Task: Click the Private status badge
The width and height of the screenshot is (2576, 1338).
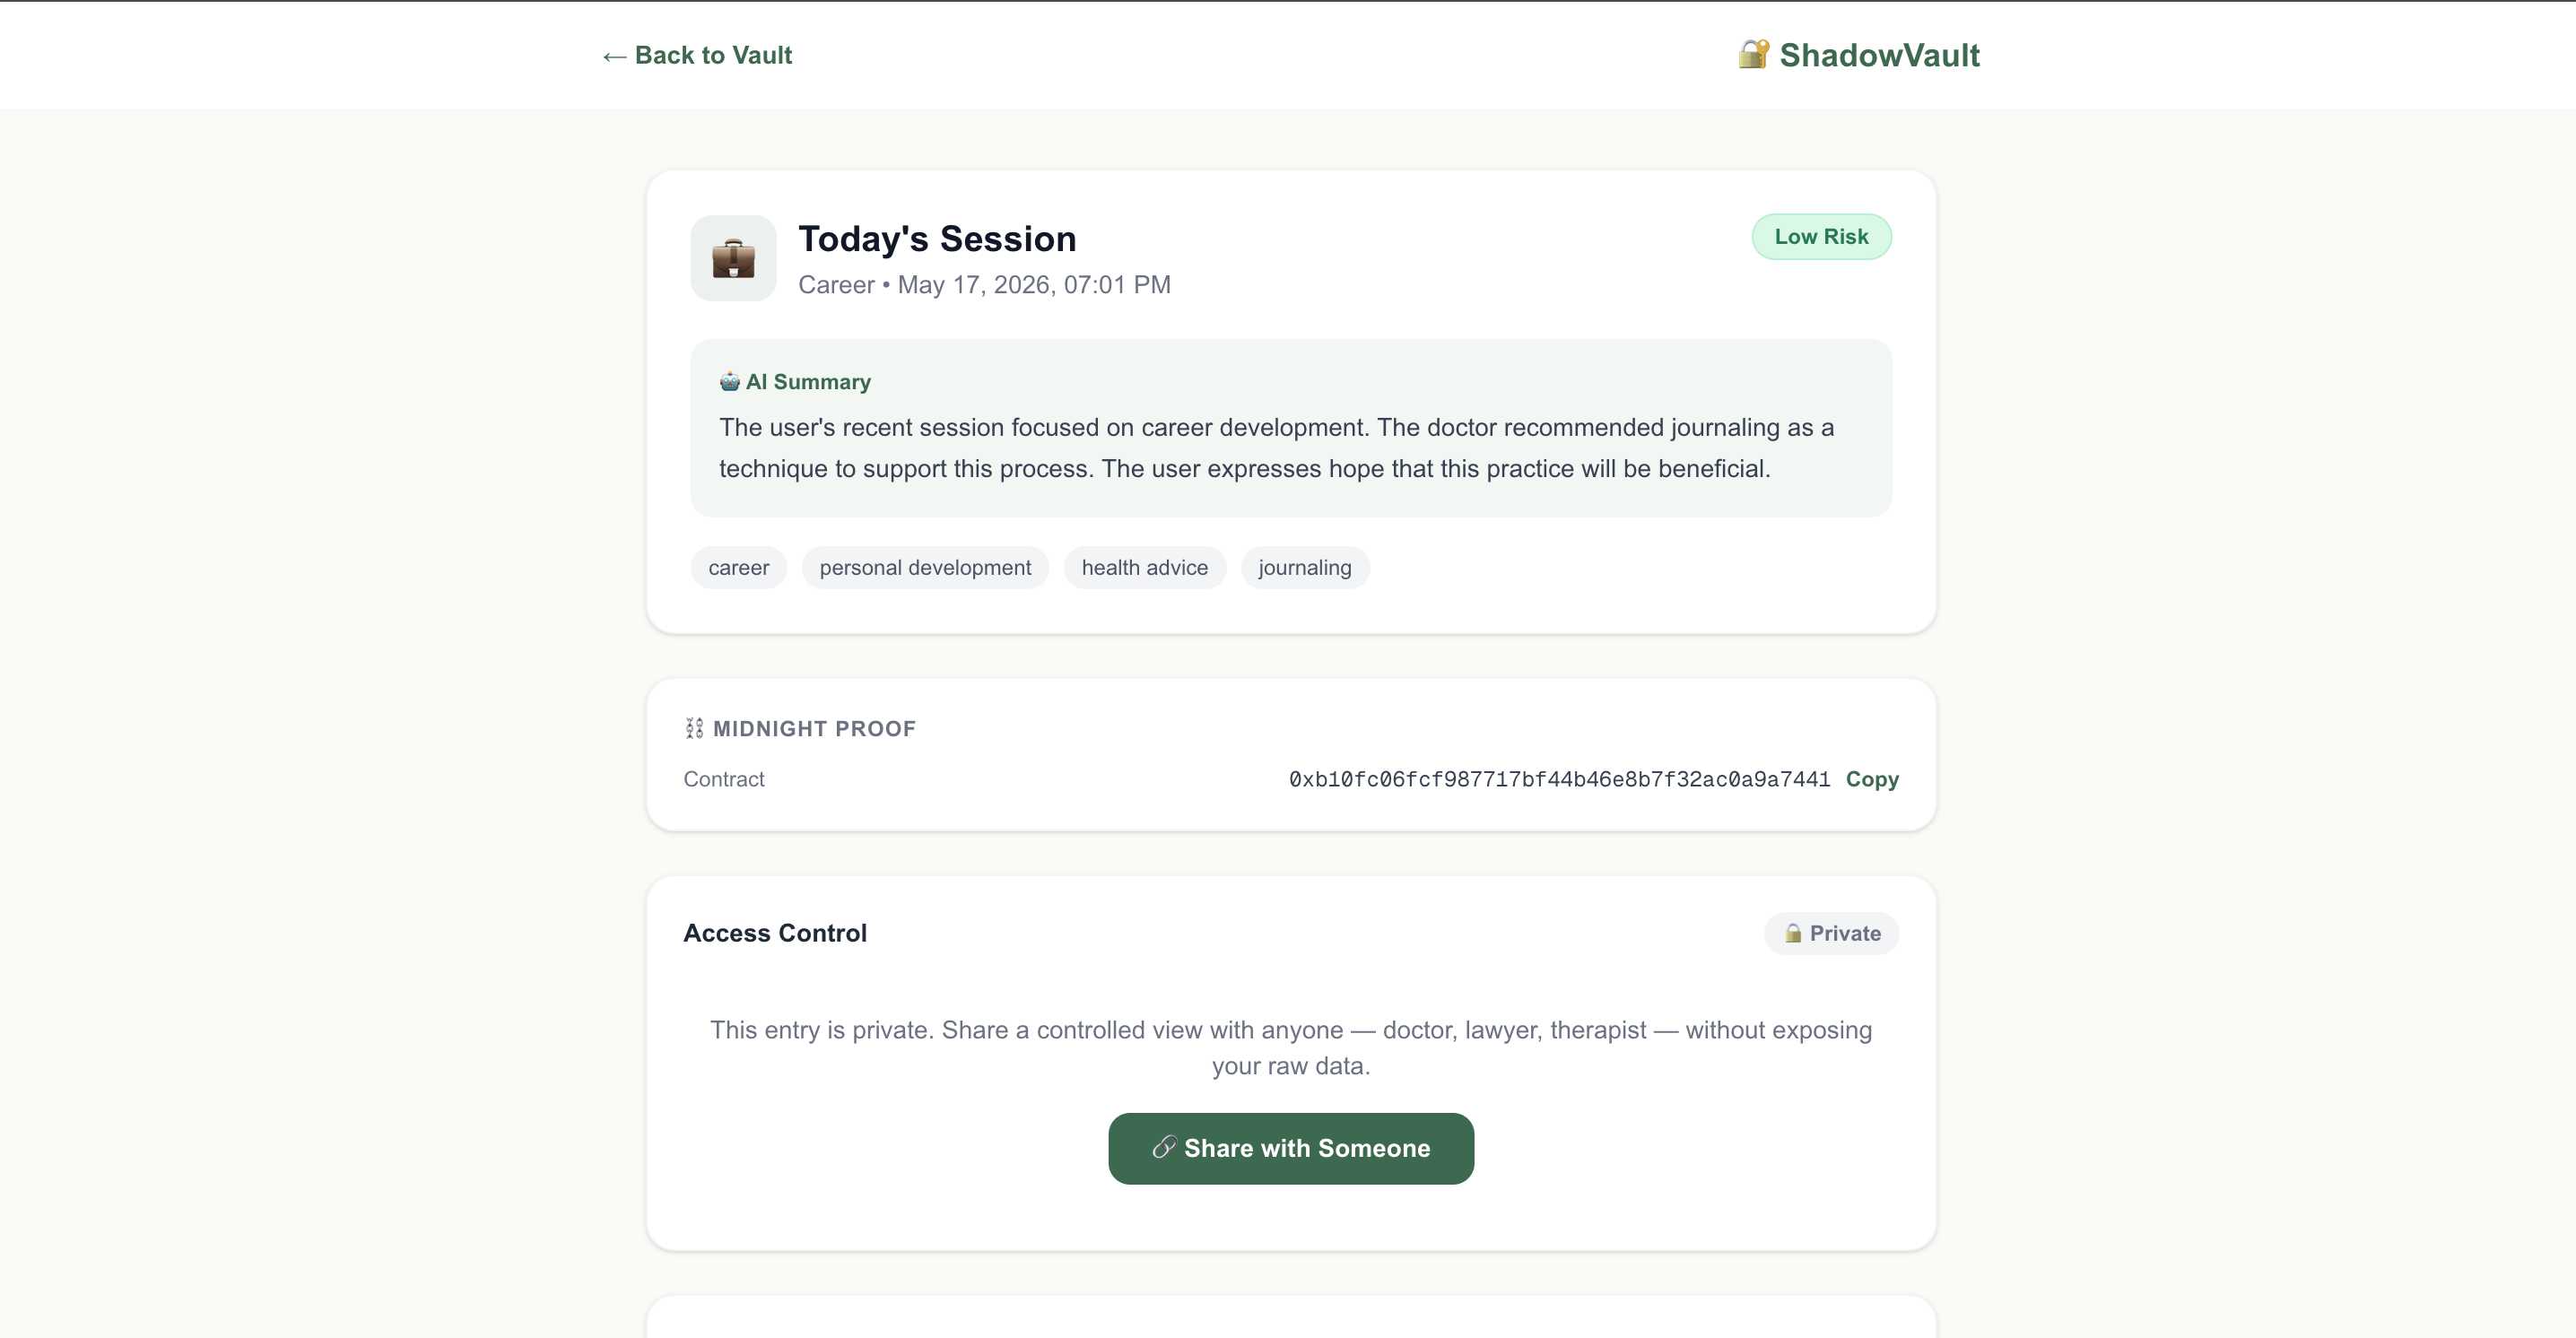Action: [x=1831, y=933]
